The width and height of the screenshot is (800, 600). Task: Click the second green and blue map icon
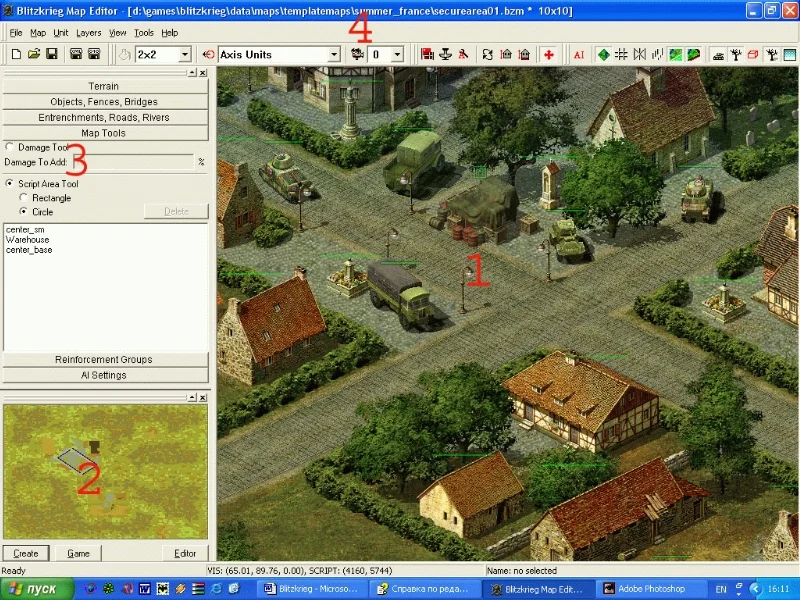pyautogui.click(x=693, y=54)
